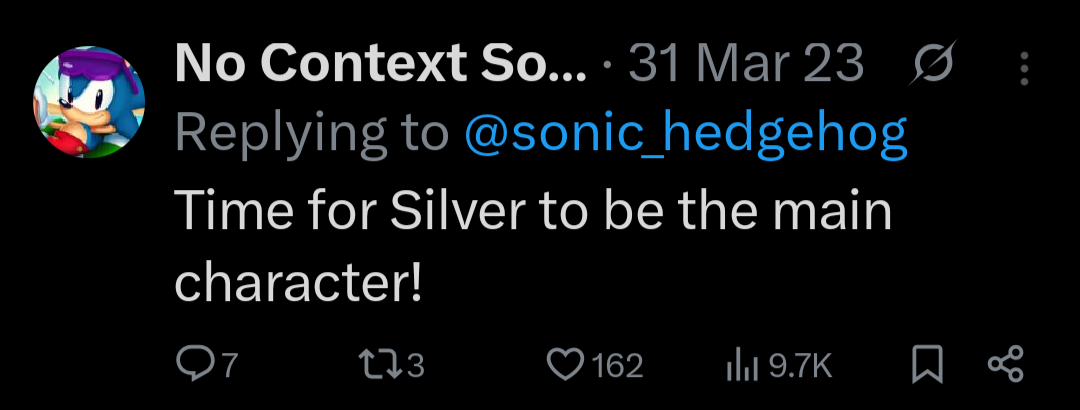Open the Sonic profile picture avatar
This screenshot has width=1080, height=410.
click(x=90, y=104)
